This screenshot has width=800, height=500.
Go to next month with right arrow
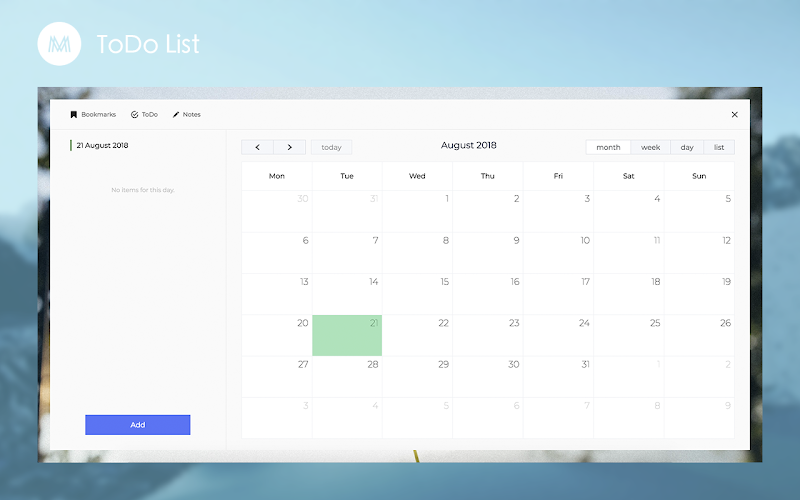click(x=289, y=147)
